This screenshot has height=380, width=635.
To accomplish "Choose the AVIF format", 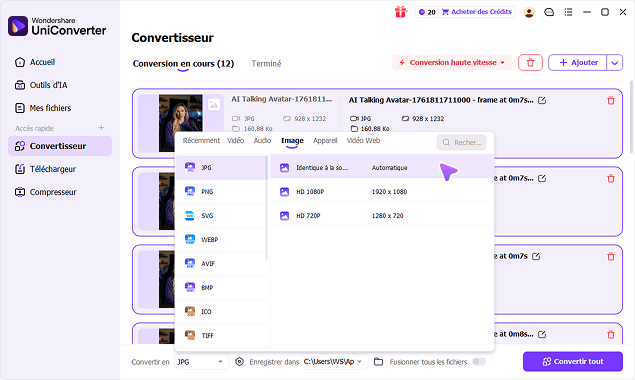I will (222, 263).
